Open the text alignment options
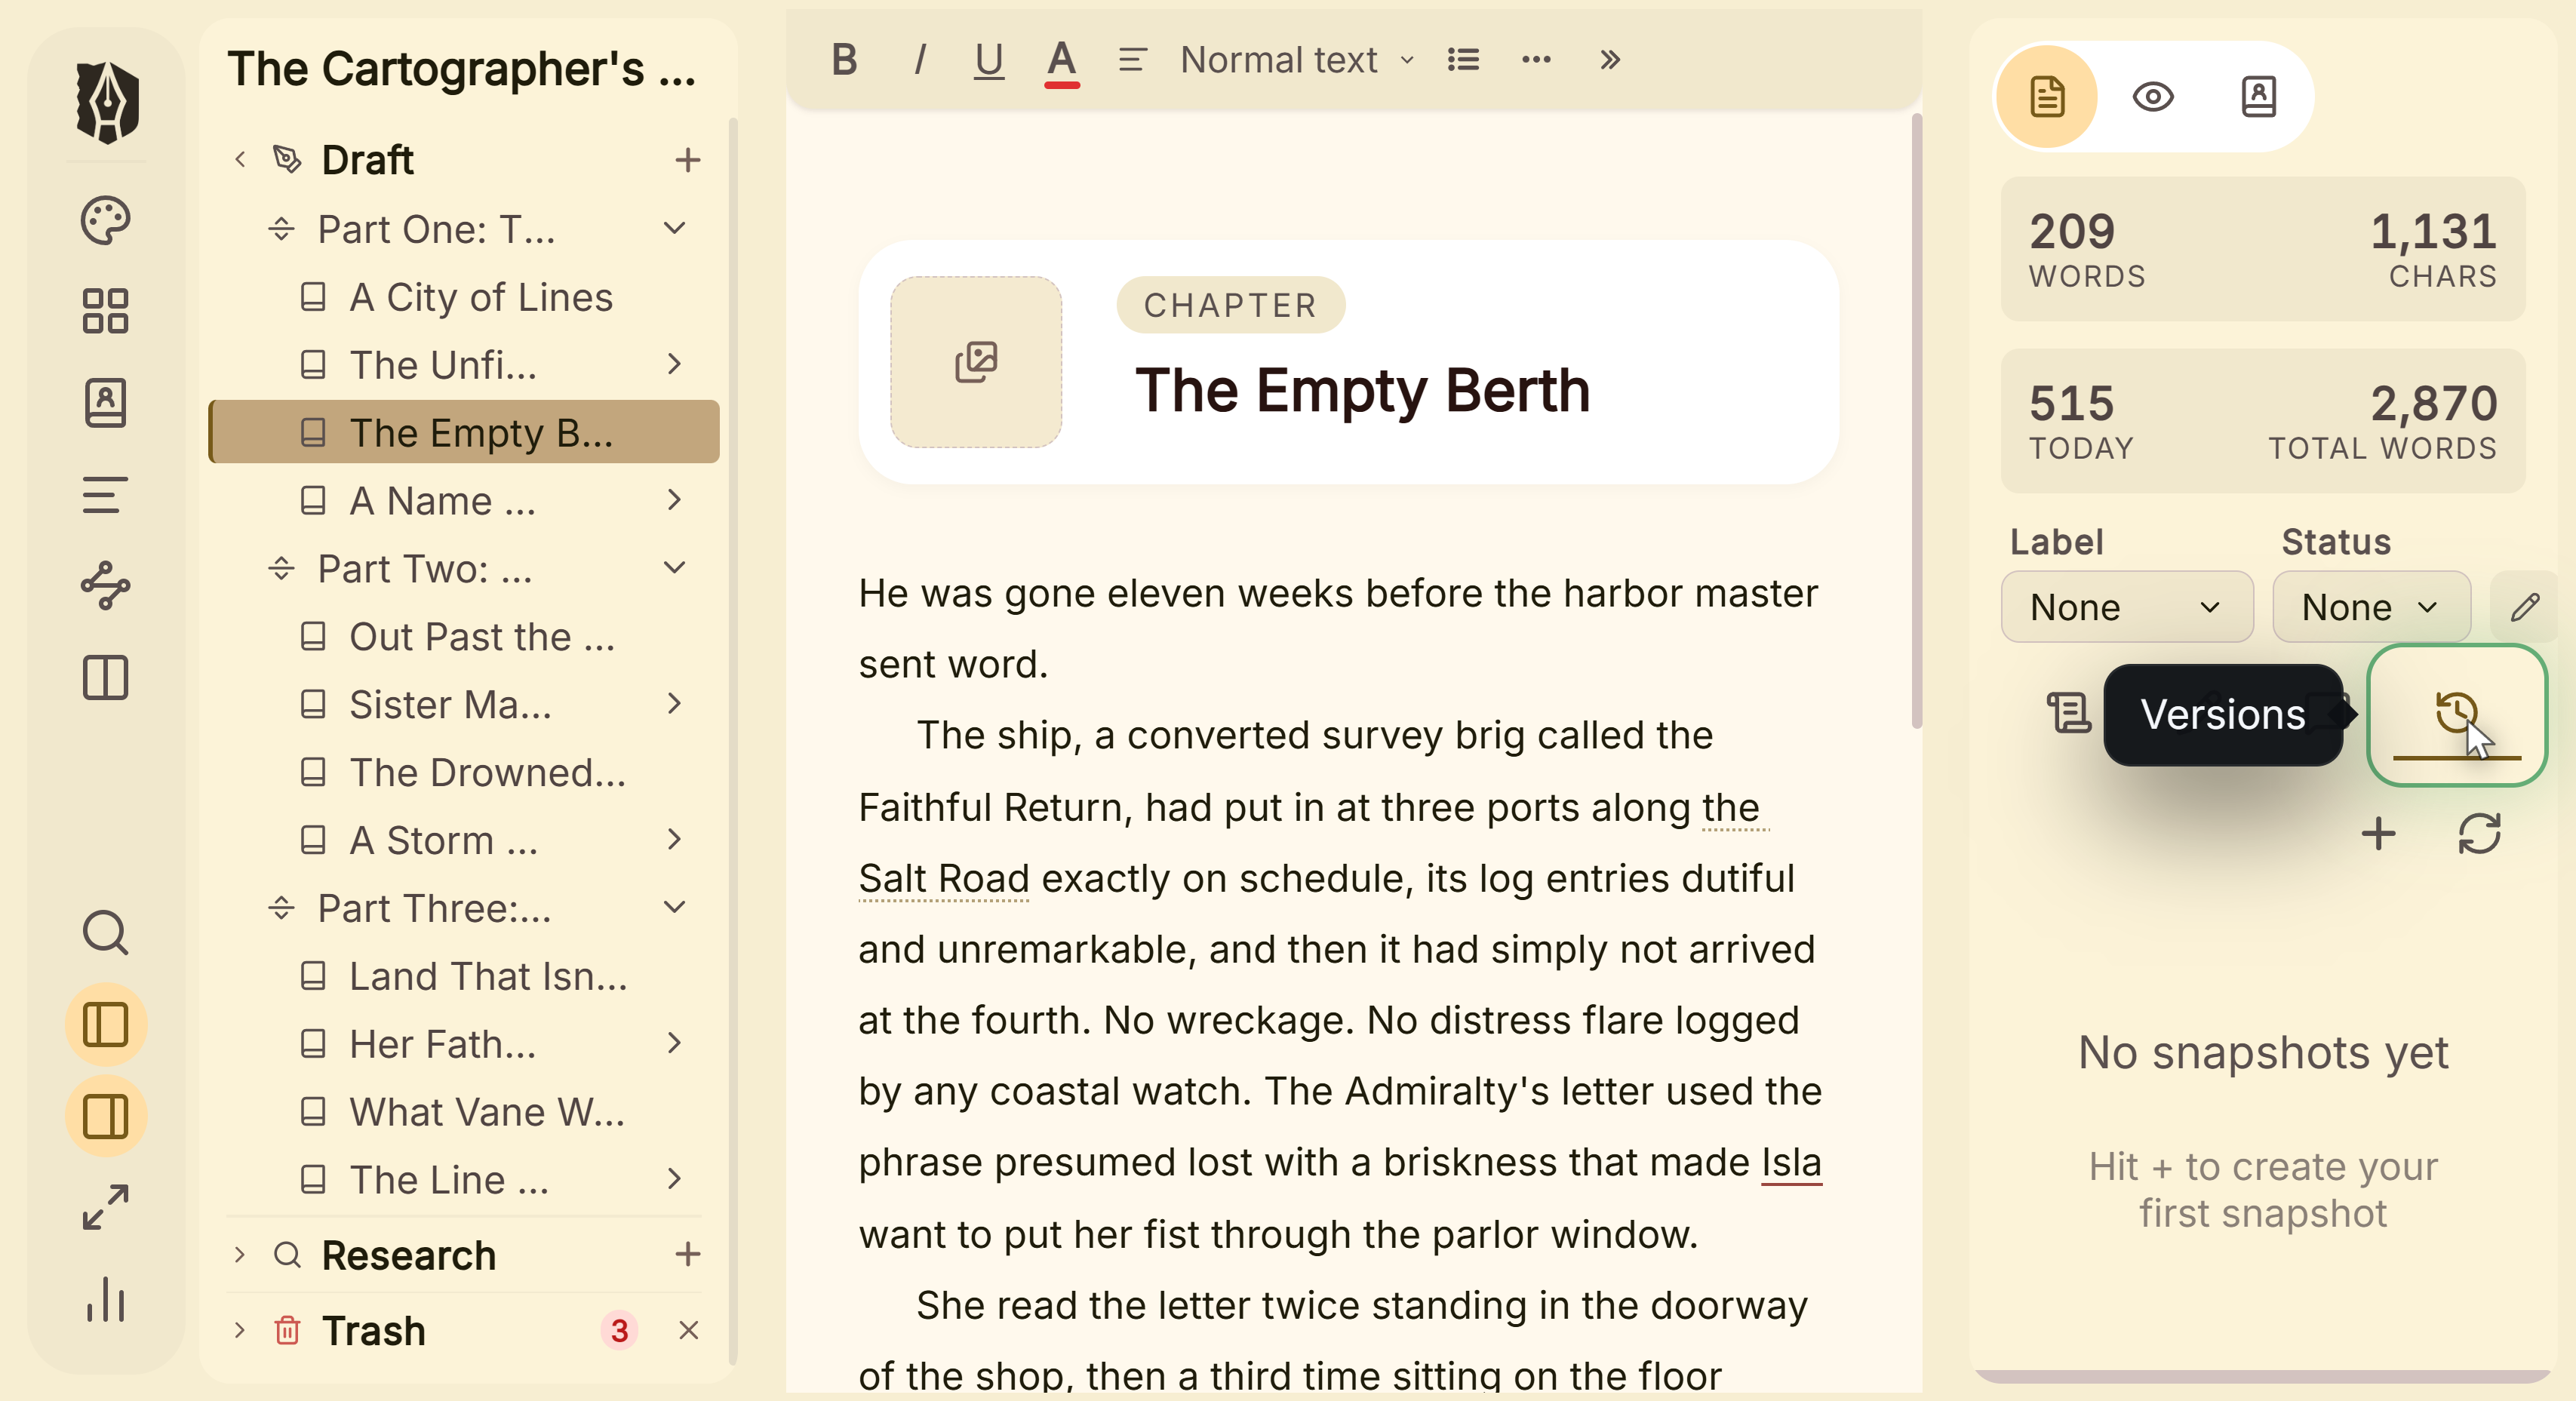 pyautogui.click(x=1132, y=60)
